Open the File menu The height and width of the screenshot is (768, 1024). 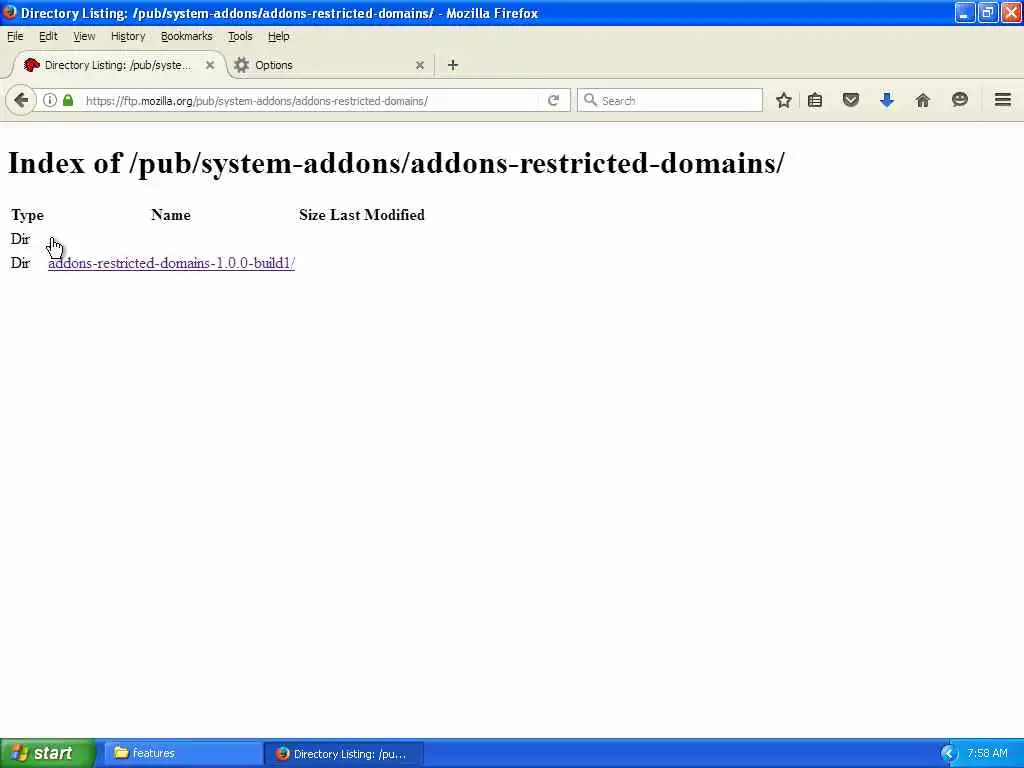(15, 37)
